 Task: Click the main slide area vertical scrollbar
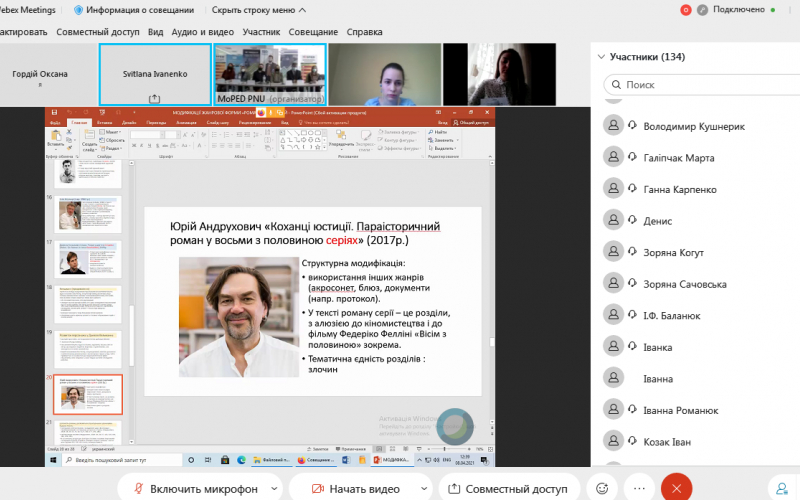click(x=492, y=342)
